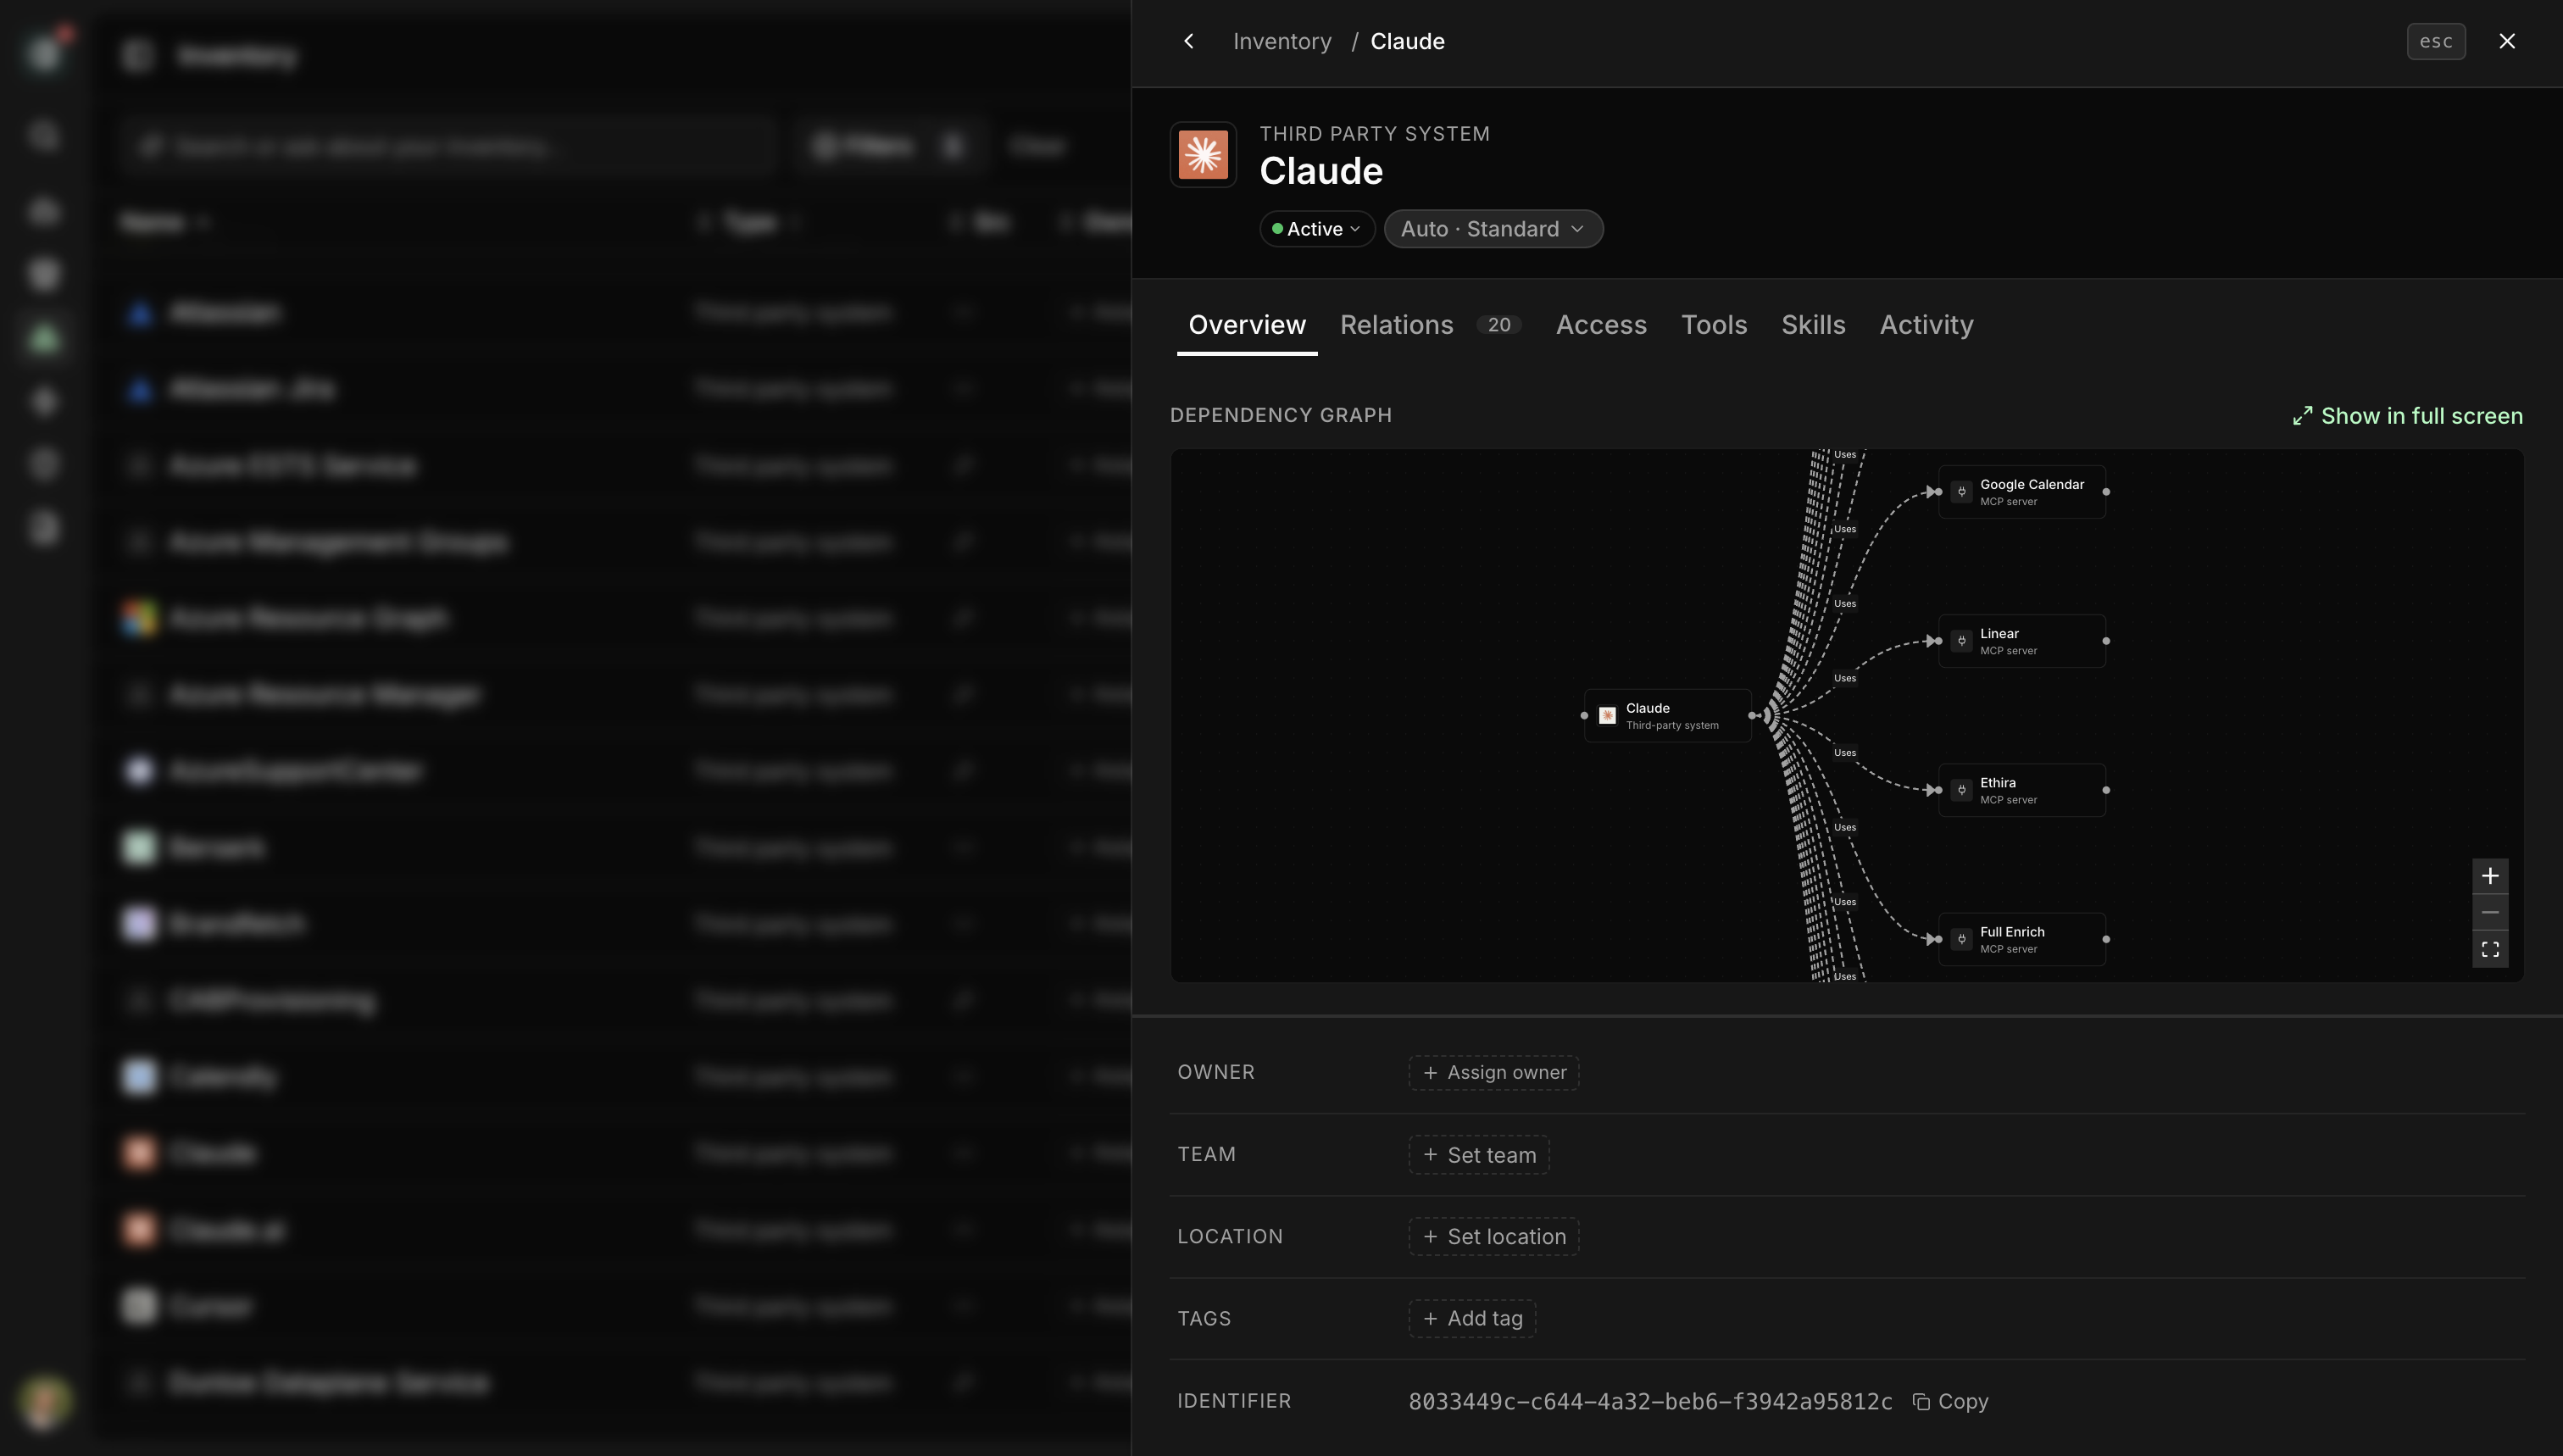2563x1456 pixels.
Task: Click the THIRD PARTY SYSTEM label
Action: coord(1374,134)
